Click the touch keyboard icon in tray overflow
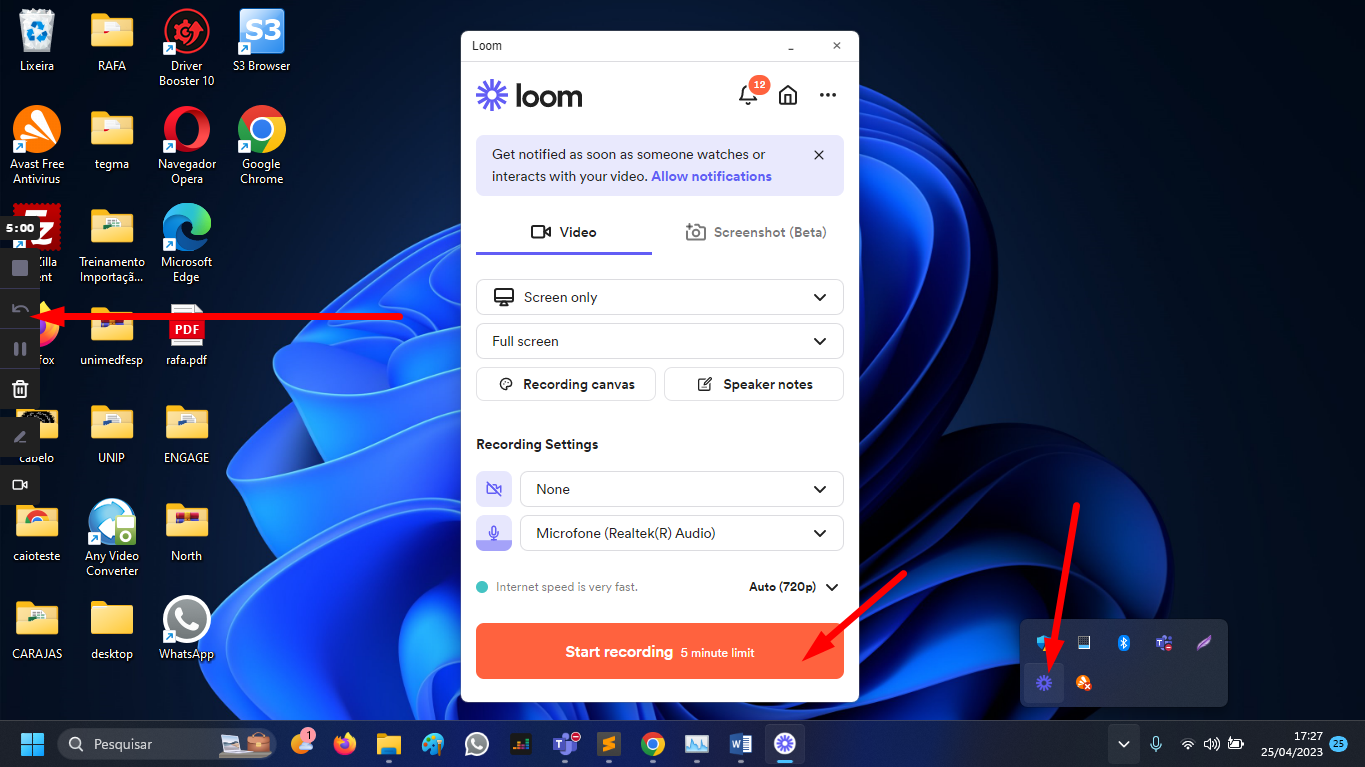1365x767 pixels. [x=1083, y=643]
